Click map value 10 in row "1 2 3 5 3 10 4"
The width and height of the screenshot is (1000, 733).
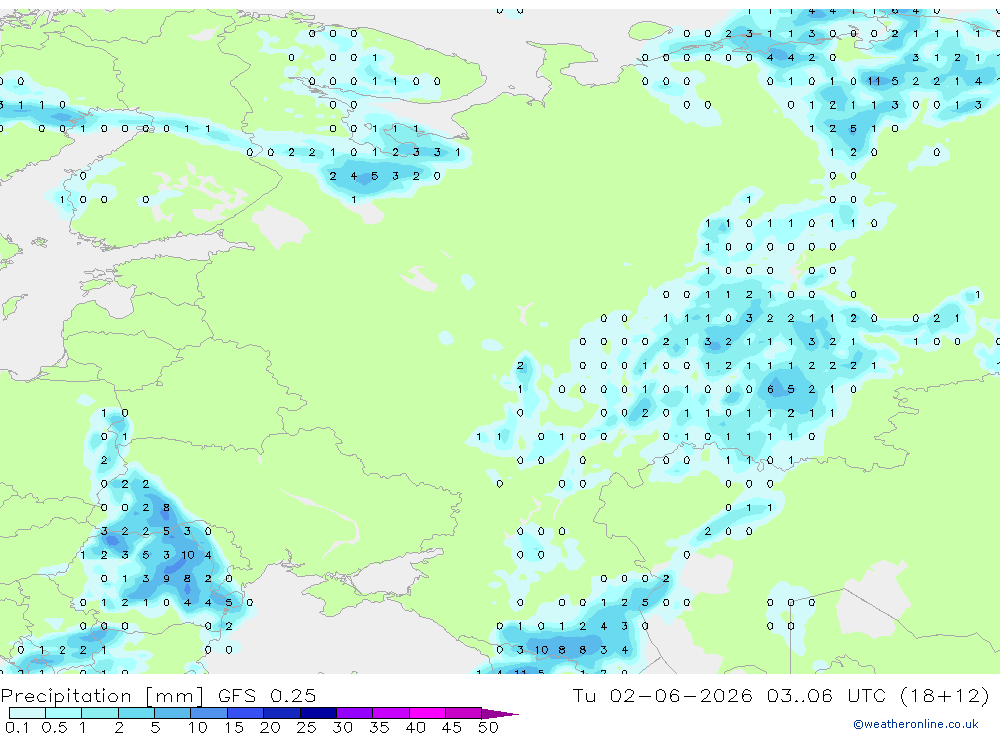188,555
